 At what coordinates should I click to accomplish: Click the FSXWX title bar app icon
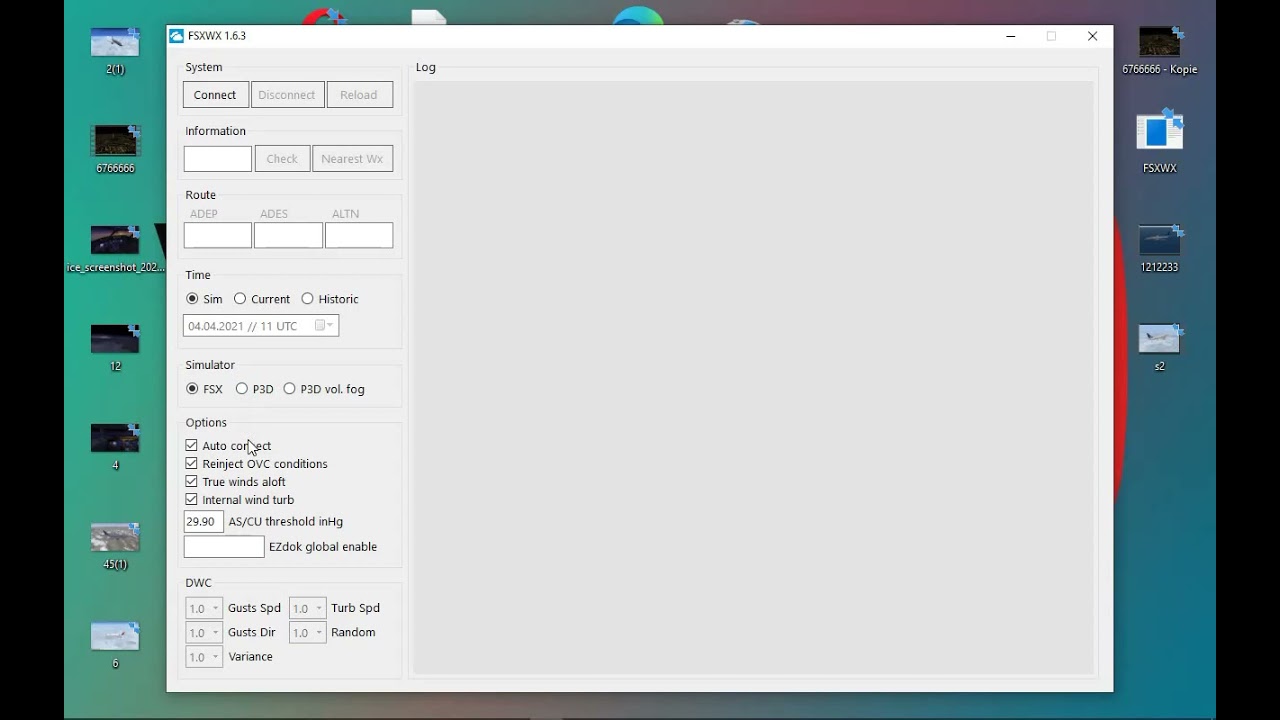(176, 36)
